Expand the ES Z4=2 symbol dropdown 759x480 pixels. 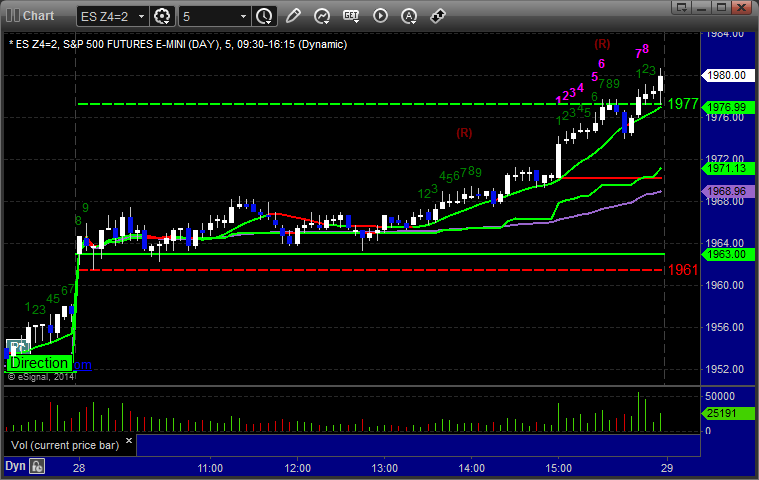point(141,16)
